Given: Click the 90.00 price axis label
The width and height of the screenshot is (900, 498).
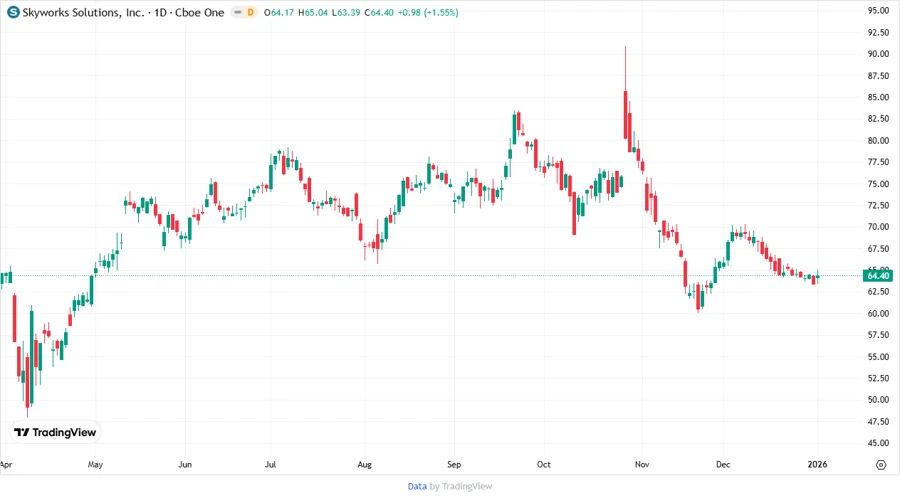Looking at the screenshot, I should [878, 54].
